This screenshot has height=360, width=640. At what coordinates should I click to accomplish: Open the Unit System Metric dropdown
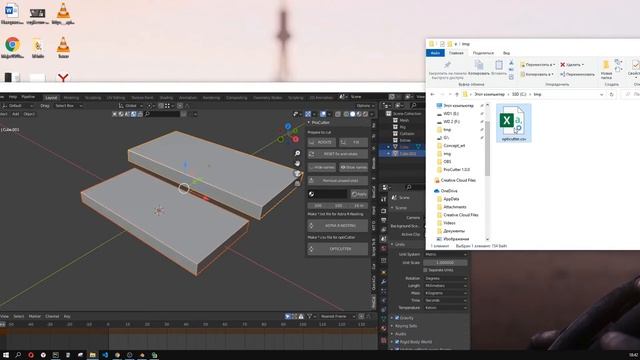(445, 254)
